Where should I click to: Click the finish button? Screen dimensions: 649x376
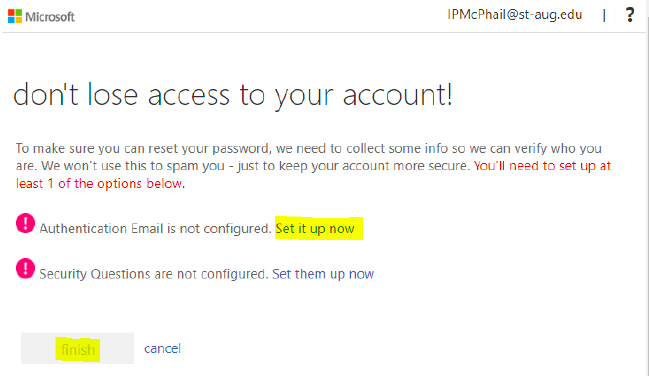(x=77, y=348)
